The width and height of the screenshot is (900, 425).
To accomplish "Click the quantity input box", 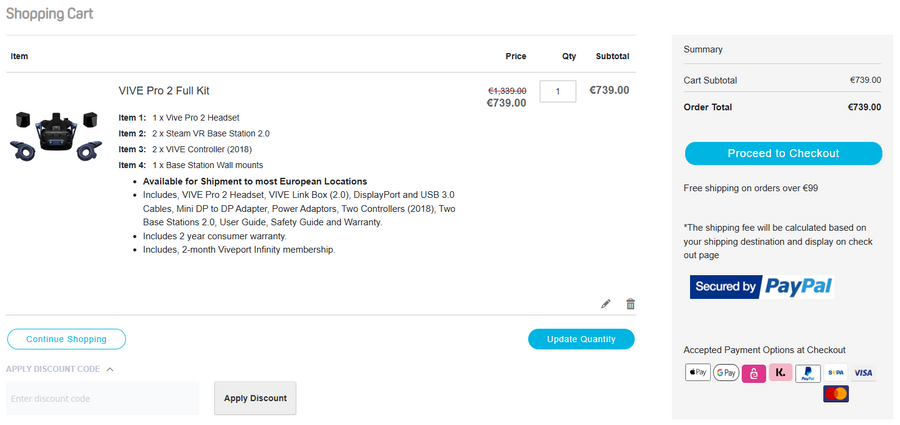I will (557, 91).
